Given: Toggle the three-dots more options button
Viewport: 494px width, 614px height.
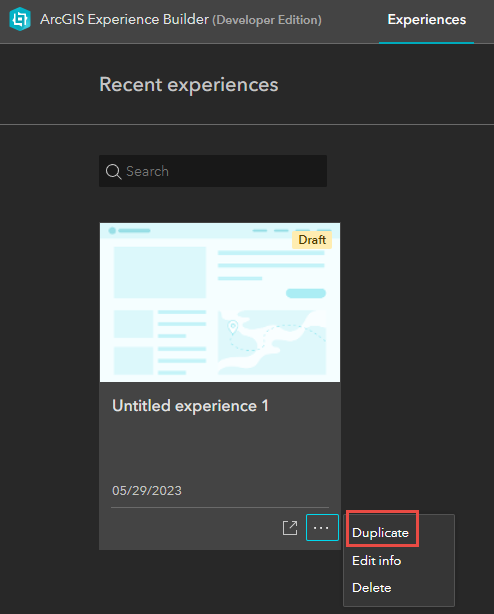Looking at the screenshot, I should [322, 528].
